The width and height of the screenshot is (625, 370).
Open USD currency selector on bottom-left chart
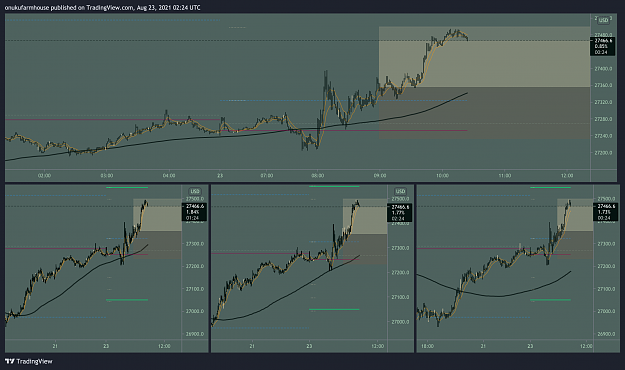[195, 191]
